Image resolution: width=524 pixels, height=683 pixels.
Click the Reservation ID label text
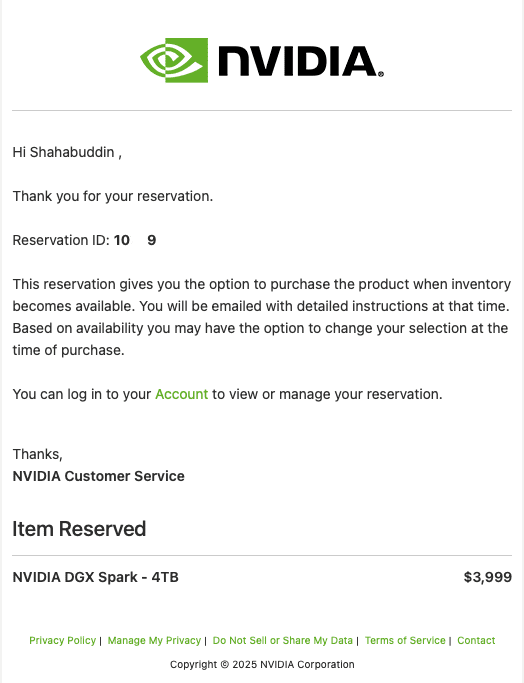pyautogui.click(x=61, y=240)
